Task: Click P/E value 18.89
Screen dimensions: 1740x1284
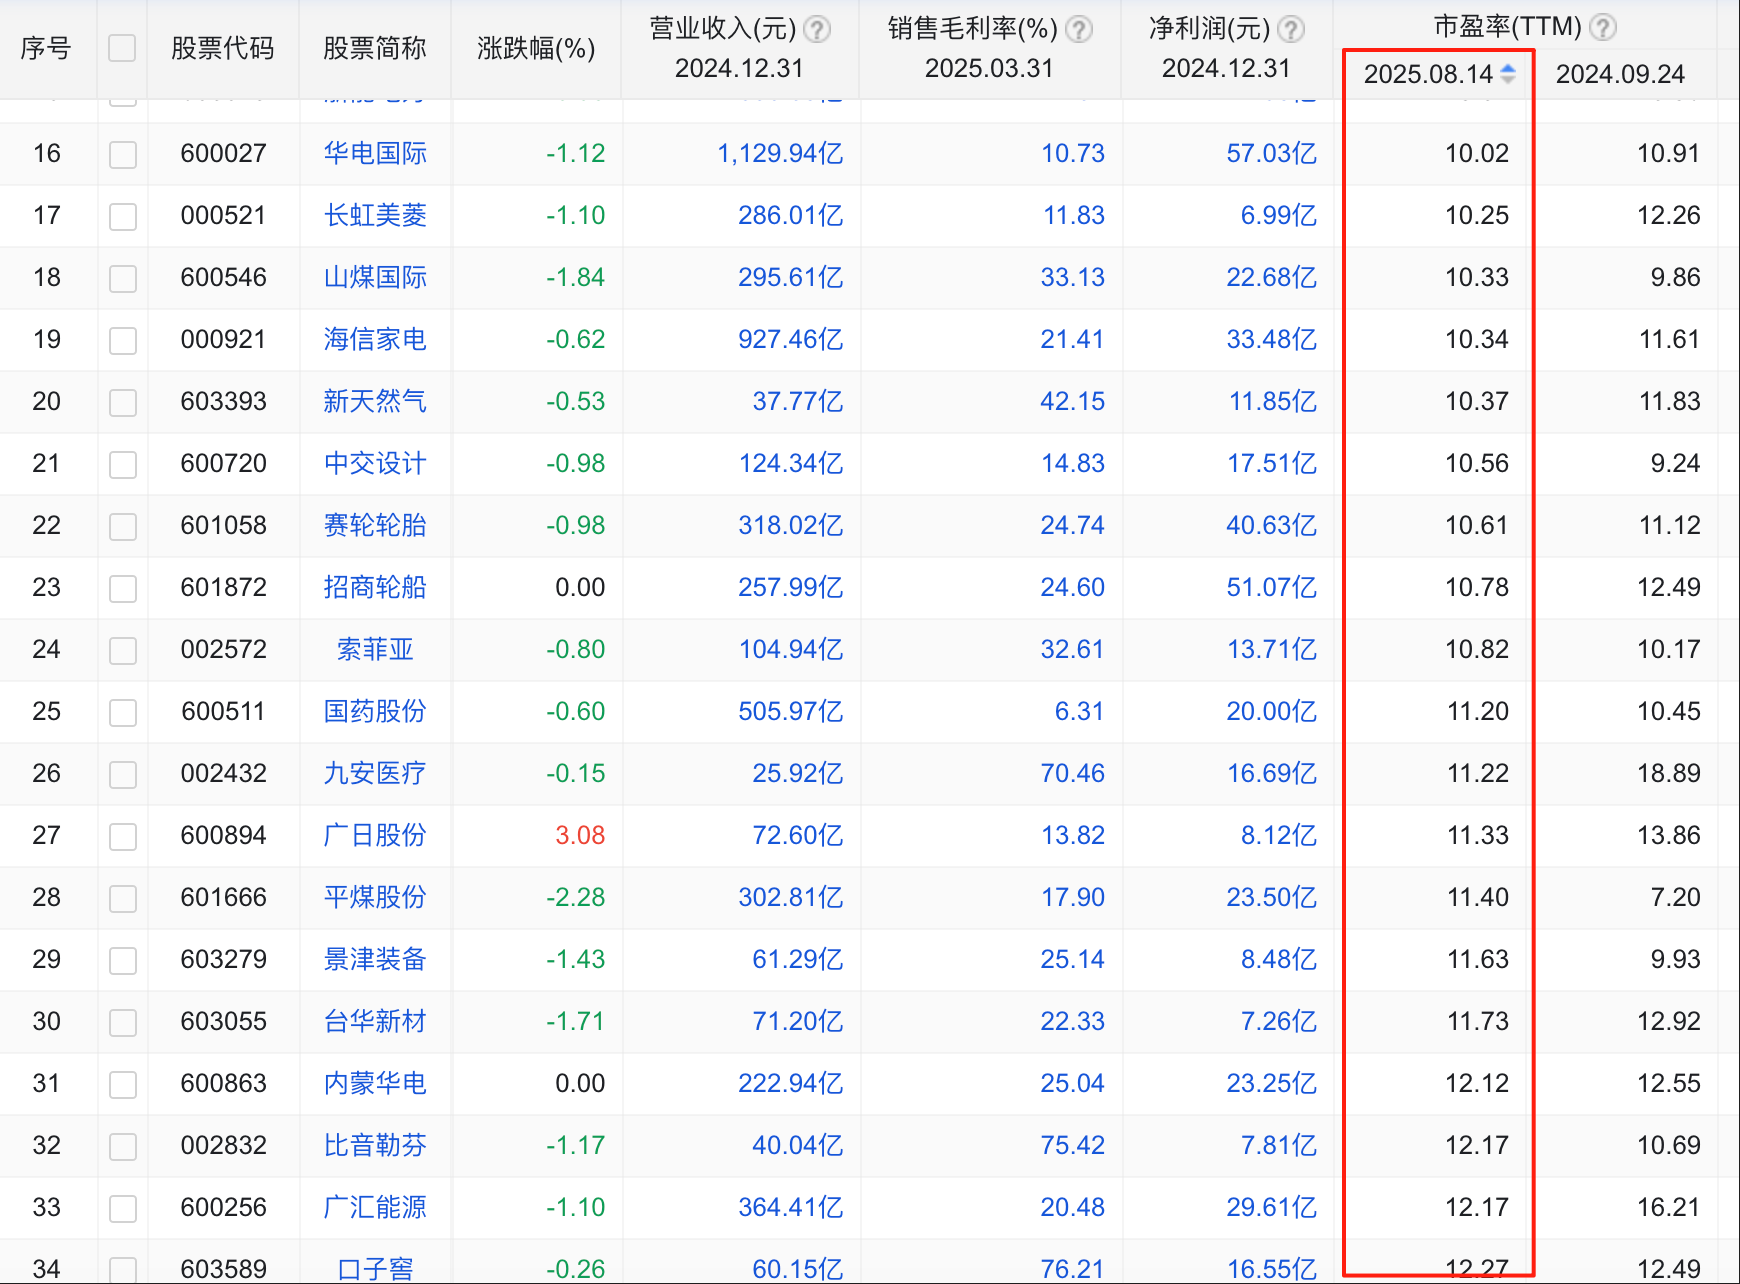Action: click(1669, 773)
